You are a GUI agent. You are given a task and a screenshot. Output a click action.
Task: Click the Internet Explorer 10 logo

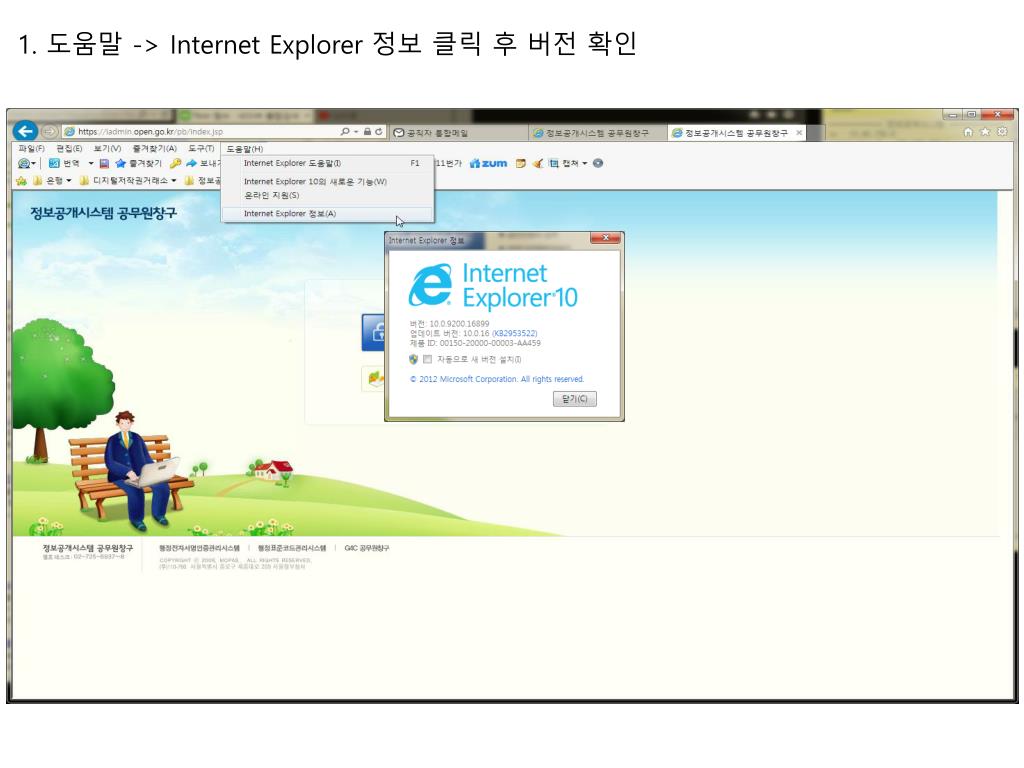click(494, 285)
